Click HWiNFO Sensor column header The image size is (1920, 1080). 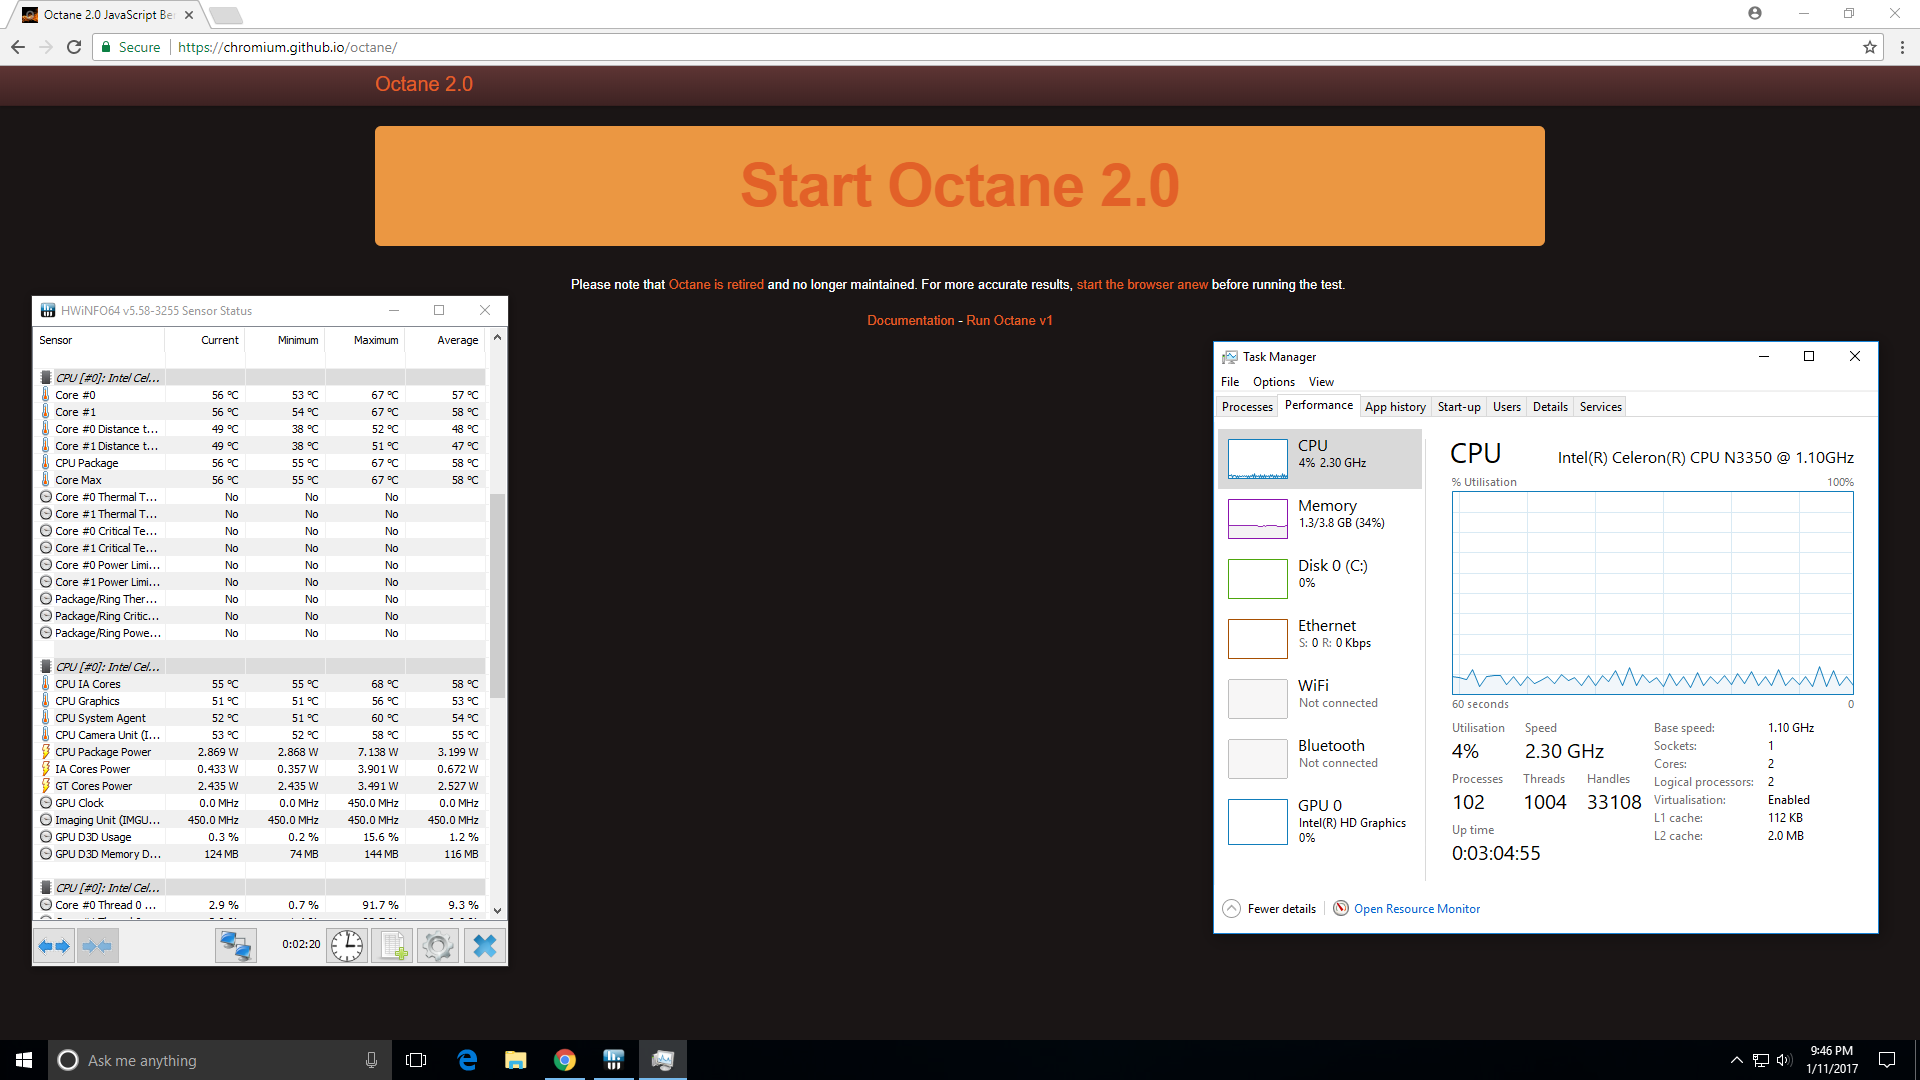(x=100, y=341)
